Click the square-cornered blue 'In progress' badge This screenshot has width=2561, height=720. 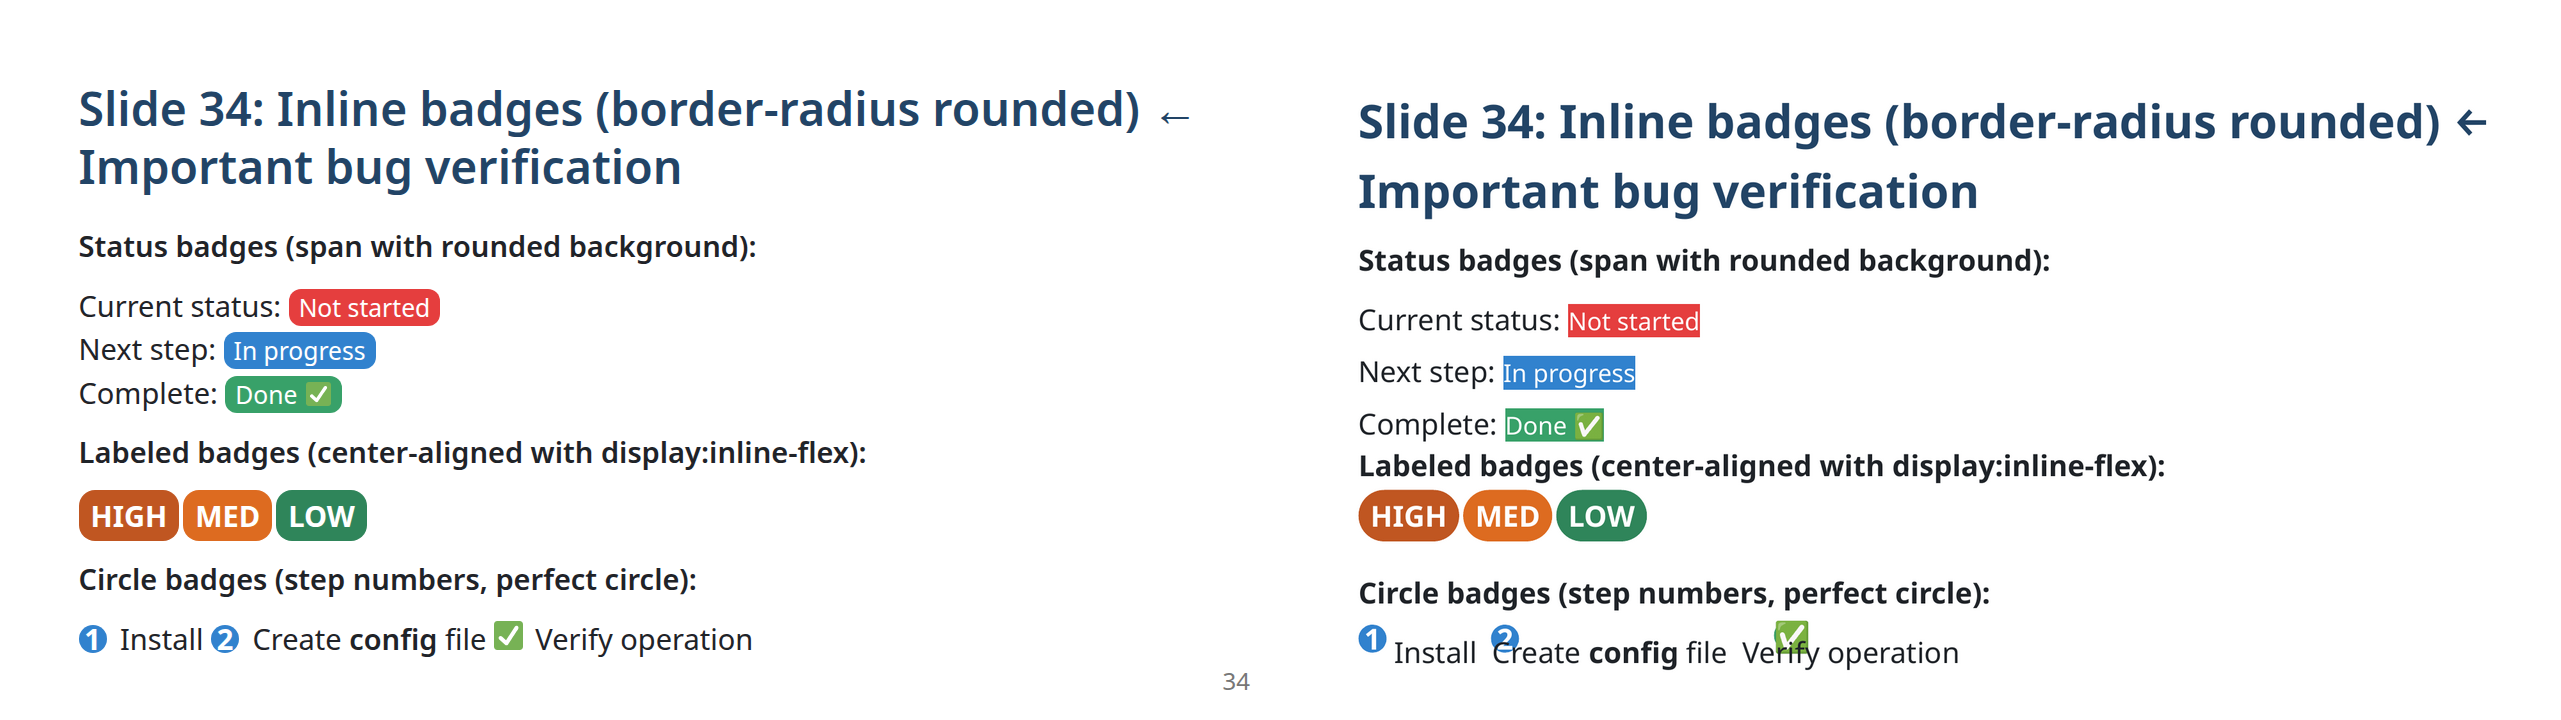pos(1568,373)
